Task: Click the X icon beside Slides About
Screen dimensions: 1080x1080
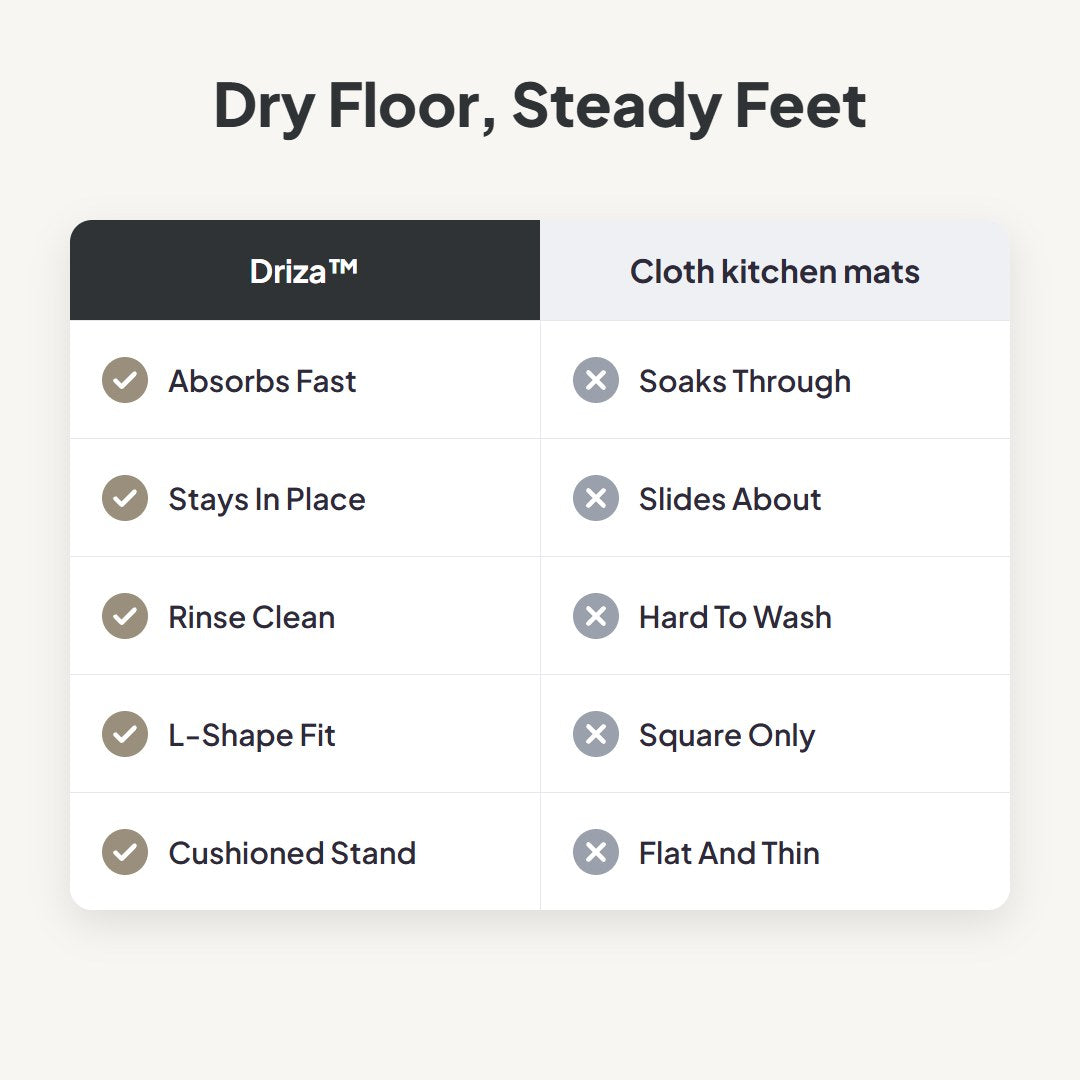Action: tap(596, 498)
